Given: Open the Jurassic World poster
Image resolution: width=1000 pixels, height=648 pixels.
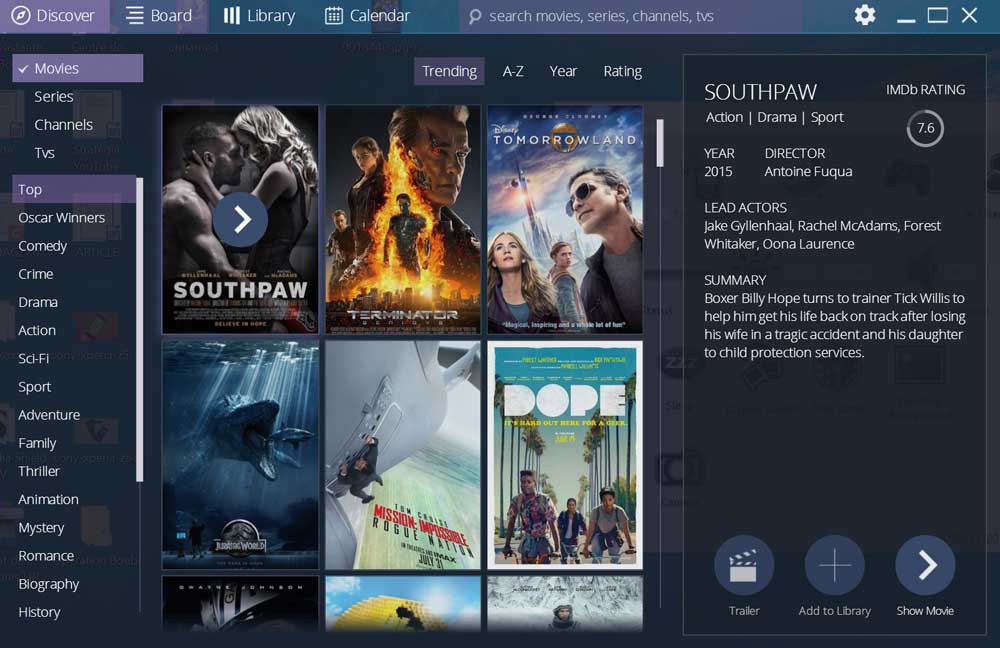Looking at the screenshot, I should coord(240,455).
